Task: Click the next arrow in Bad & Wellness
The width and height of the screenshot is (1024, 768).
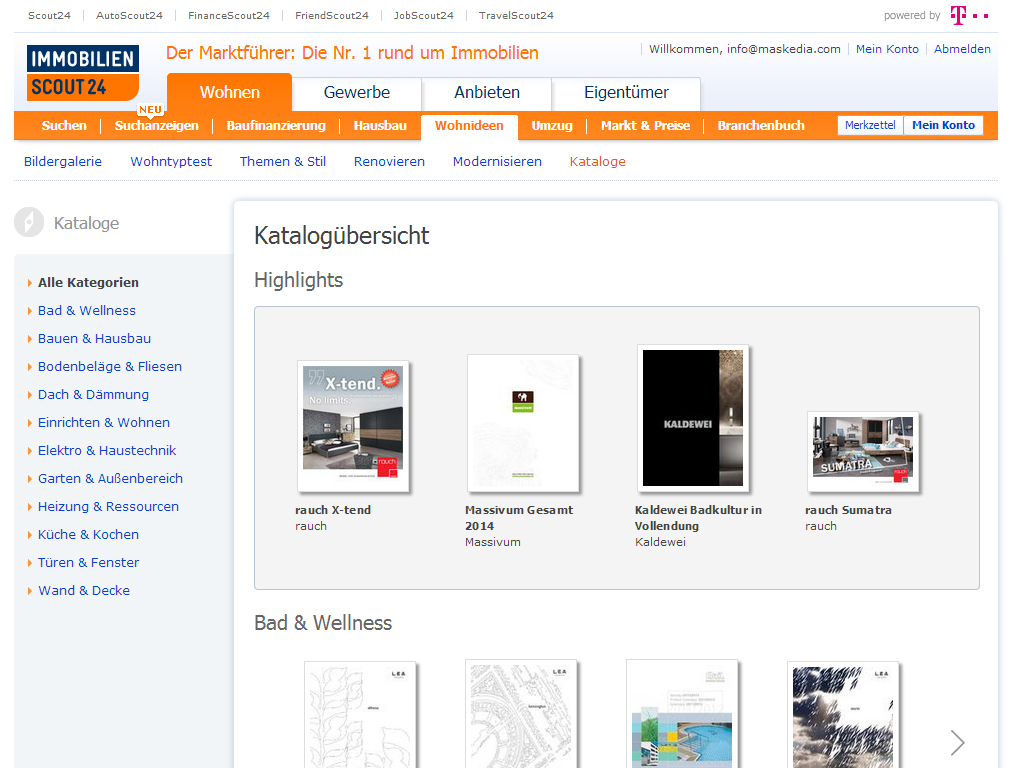Action: (x=957, y=743)
